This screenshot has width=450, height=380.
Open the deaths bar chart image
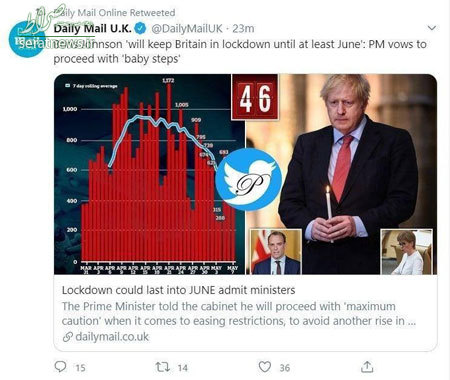150,174
